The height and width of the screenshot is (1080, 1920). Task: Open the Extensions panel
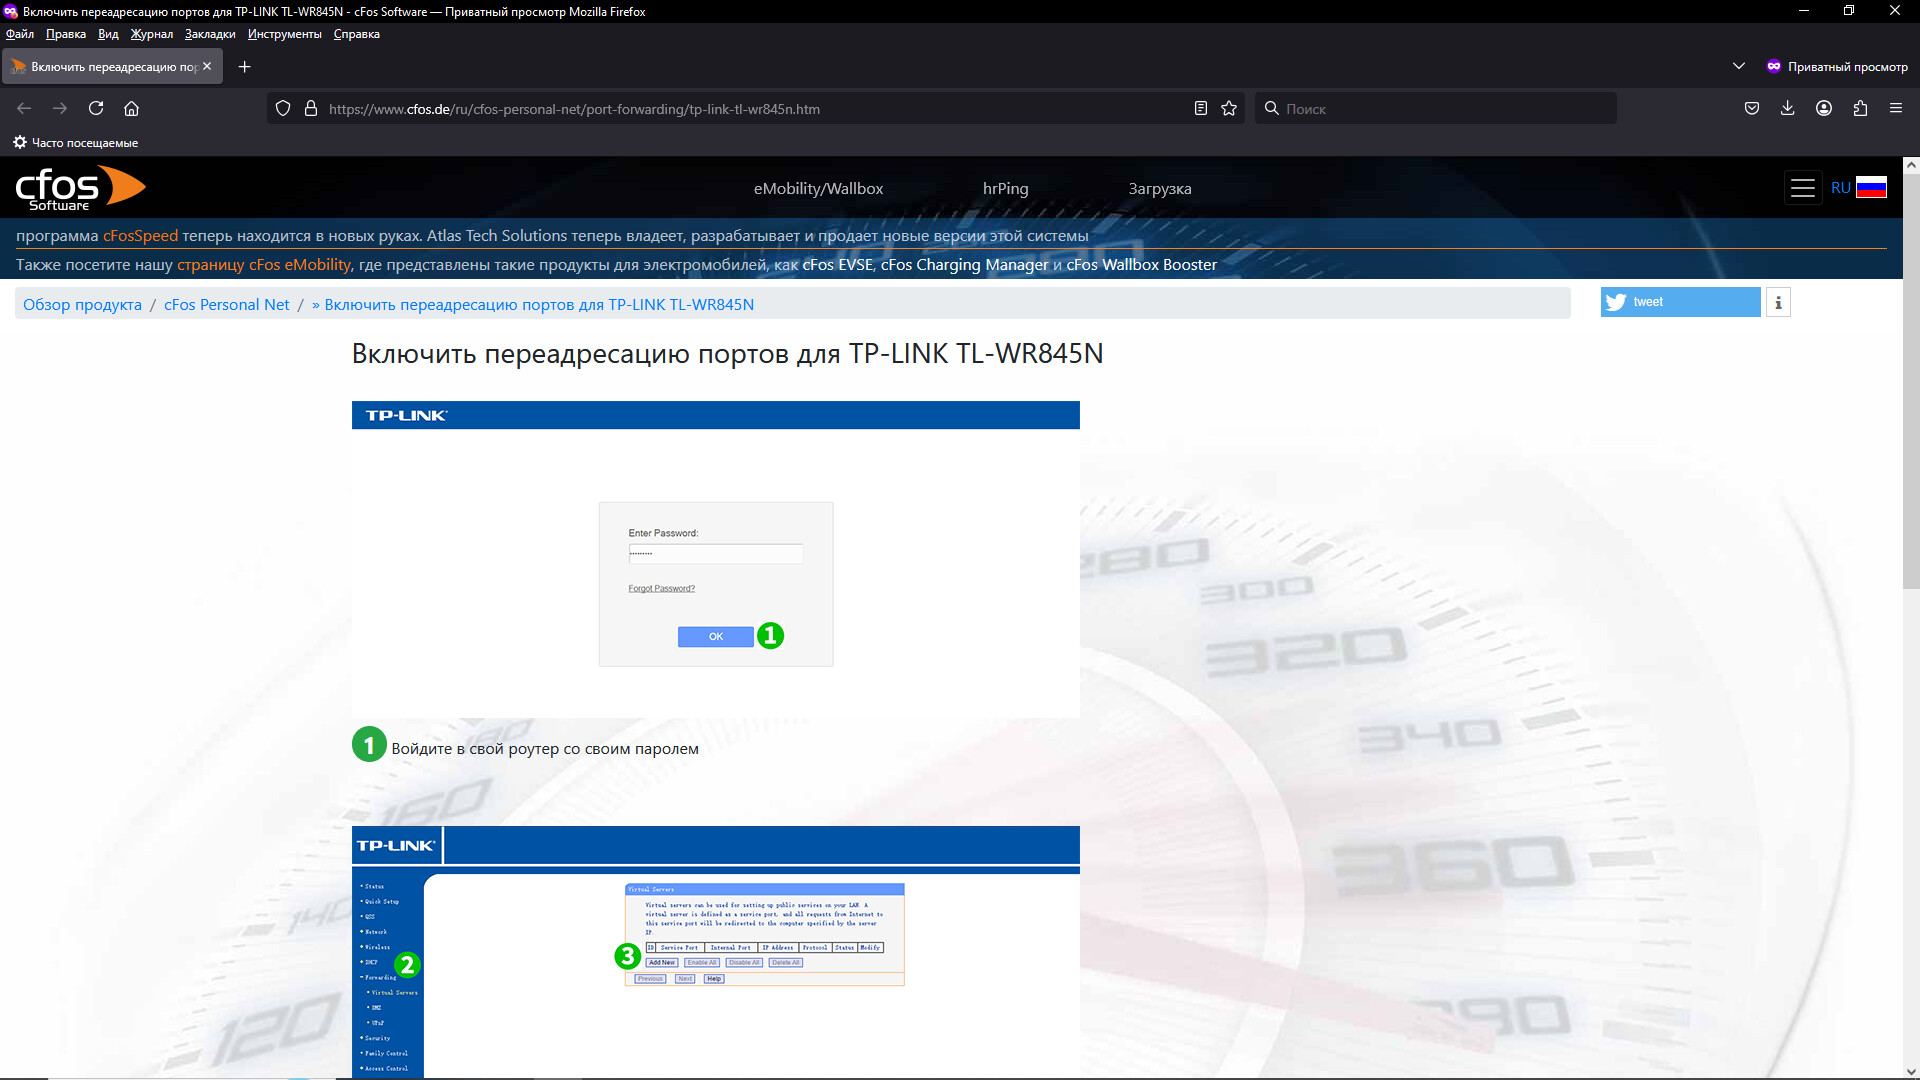click(1860, 108)
